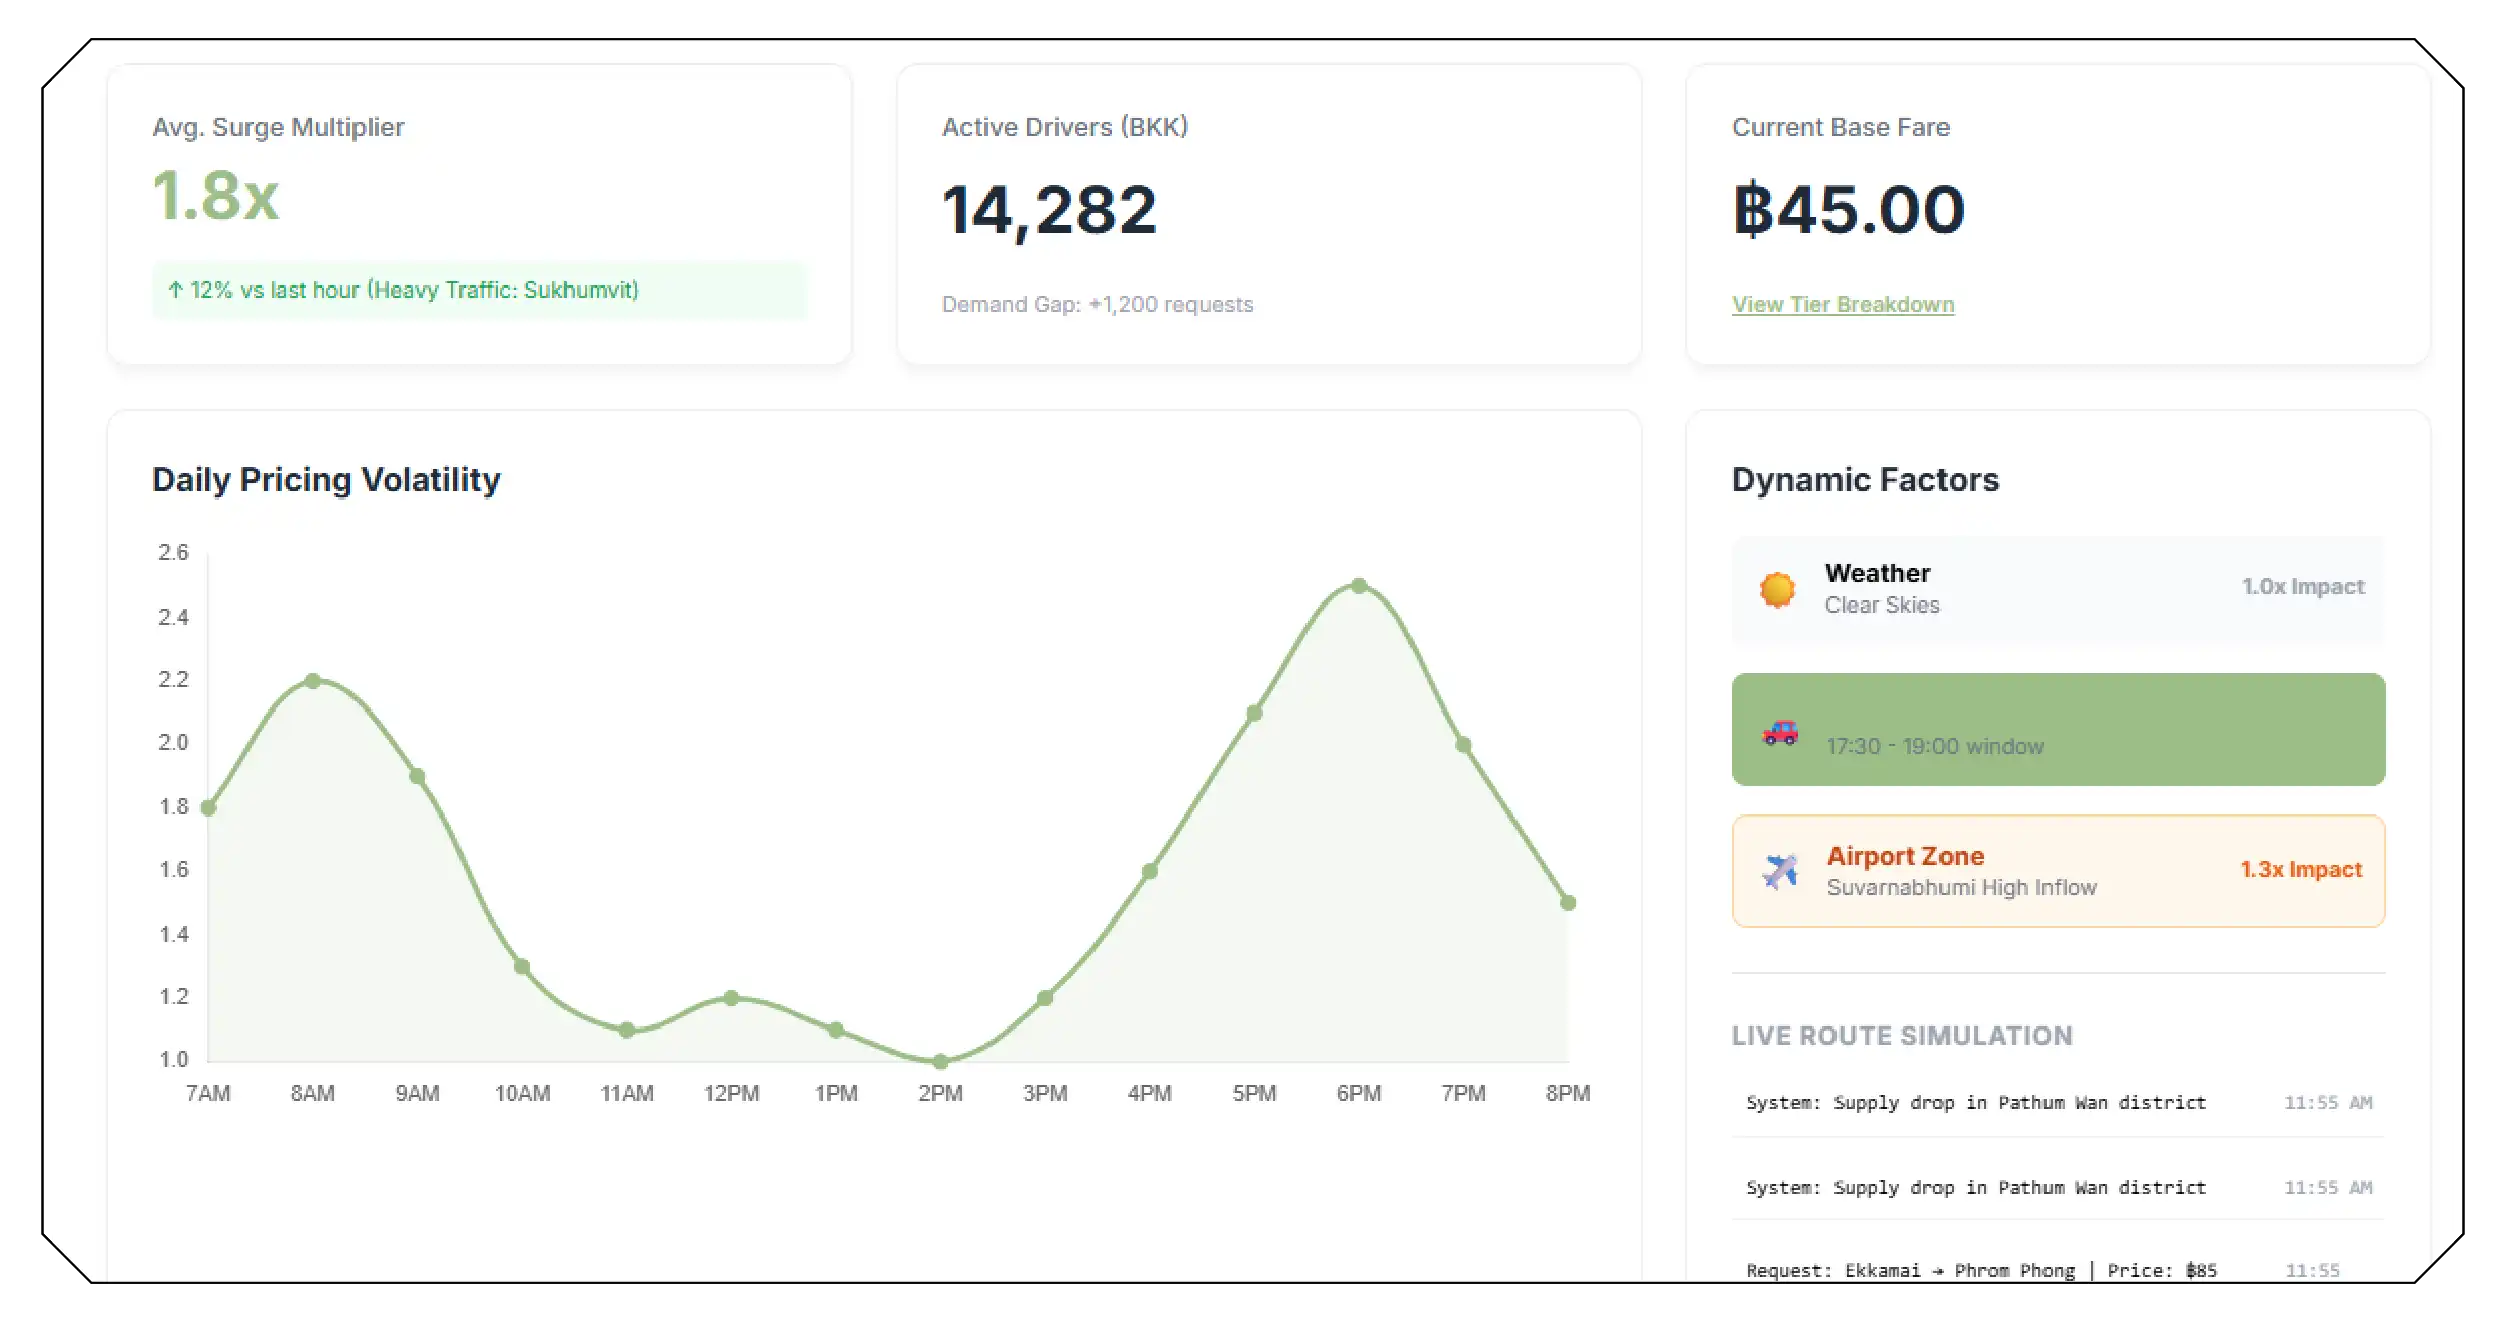Click the 6PM peak data point on the chart
The width and height of the screenshot is (2507, 1322).
point(1358,584)
